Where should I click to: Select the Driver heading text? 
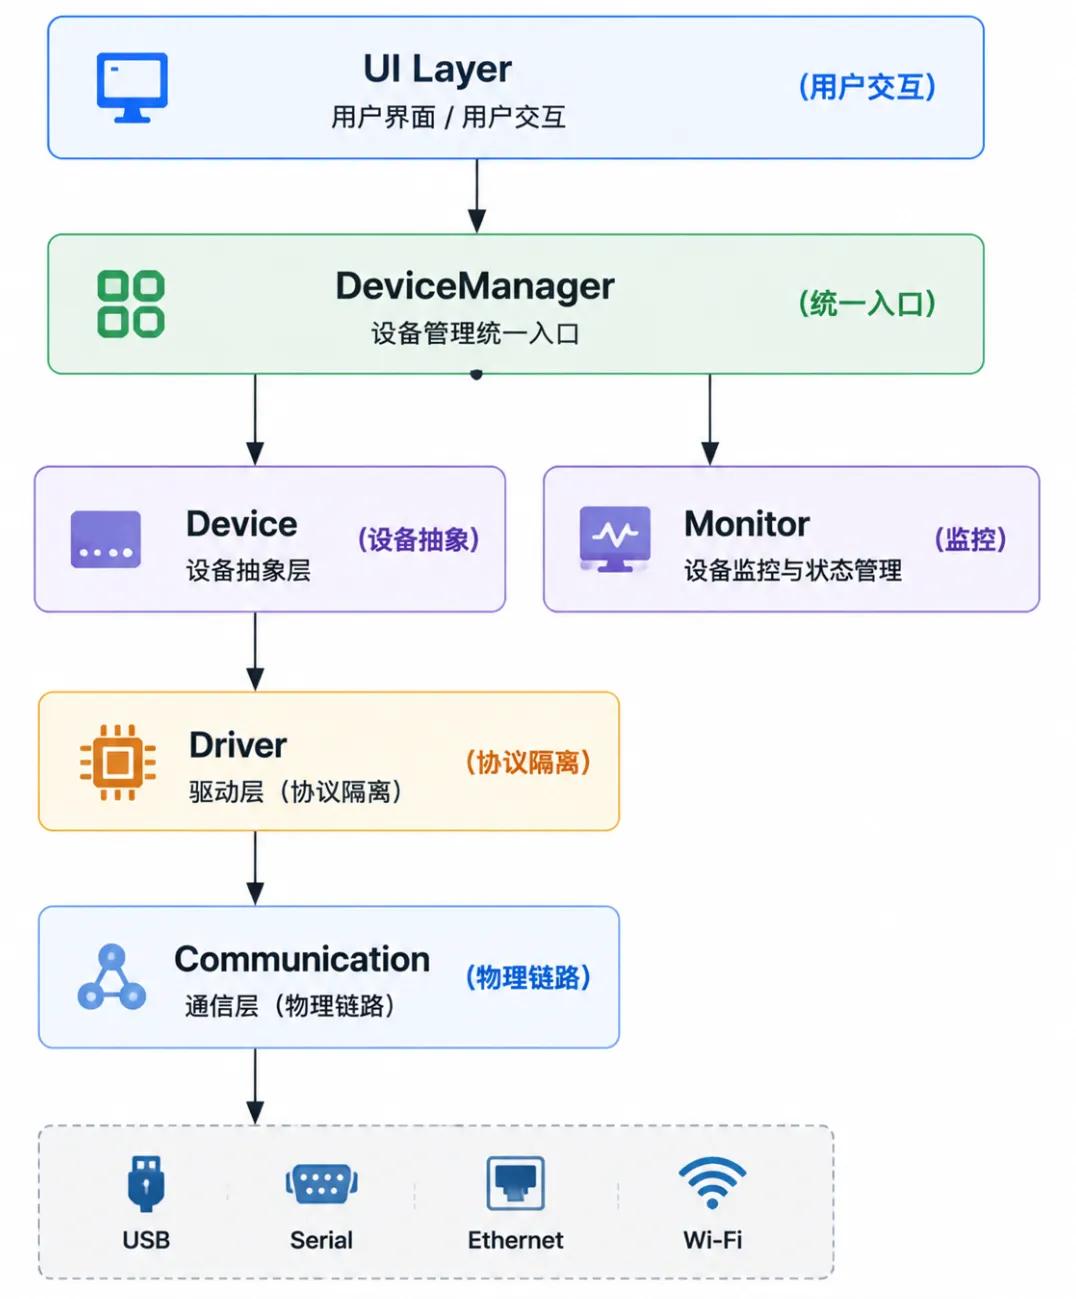point(238,746)
